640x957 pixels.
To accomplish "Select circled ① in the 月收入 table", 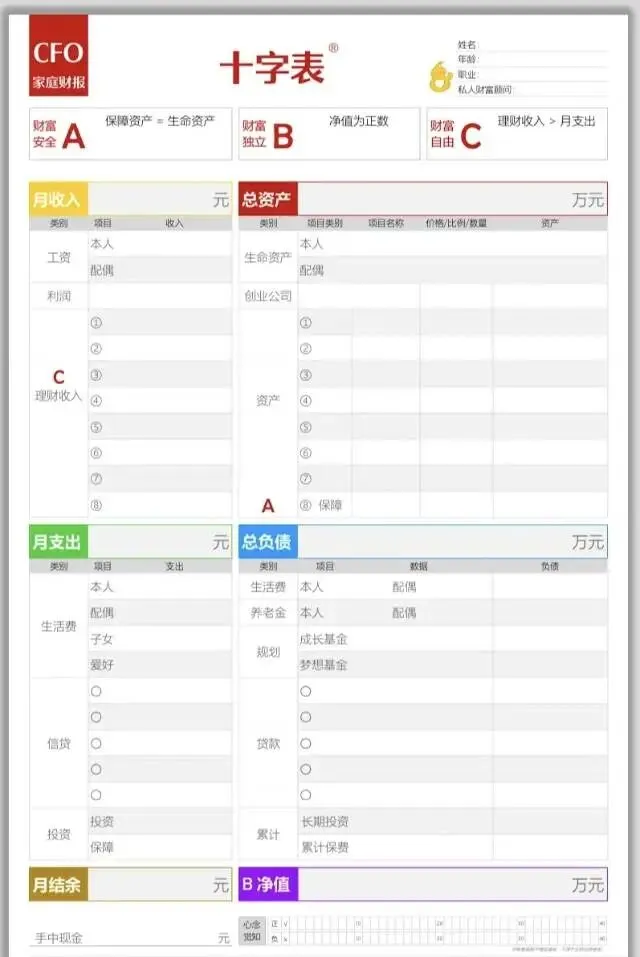I will click(x=96, y=322).
